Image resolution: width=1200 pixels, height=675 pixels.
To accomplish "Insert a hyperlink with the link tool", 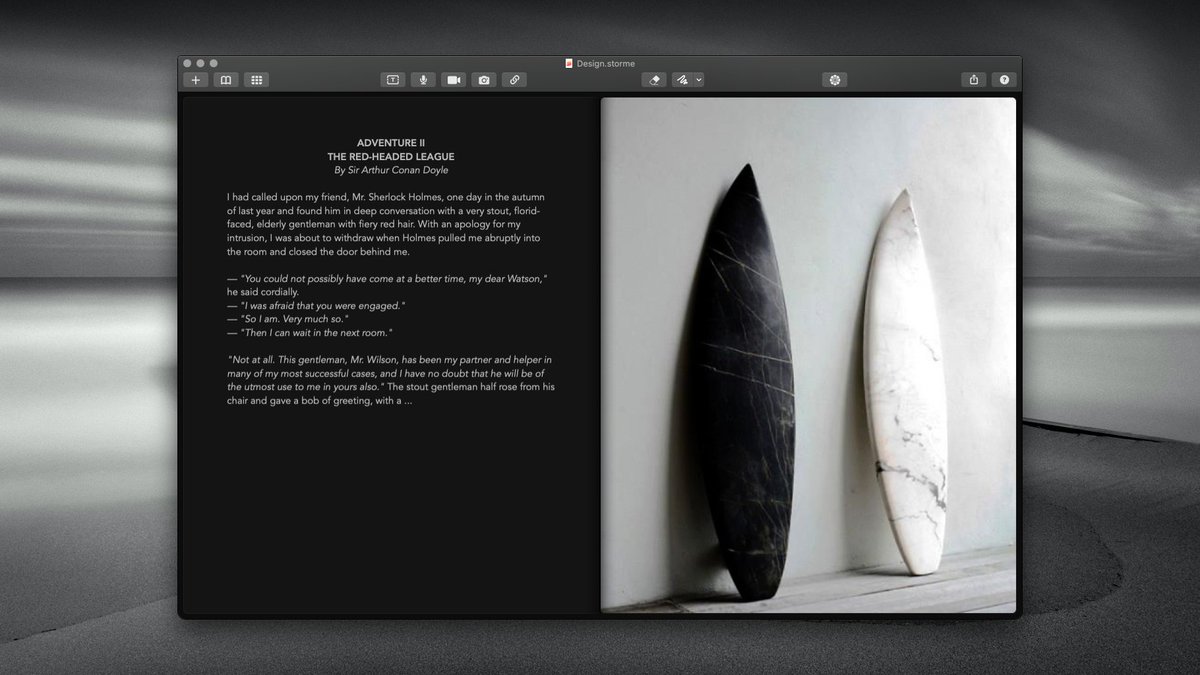I will (x=514, y=79).
